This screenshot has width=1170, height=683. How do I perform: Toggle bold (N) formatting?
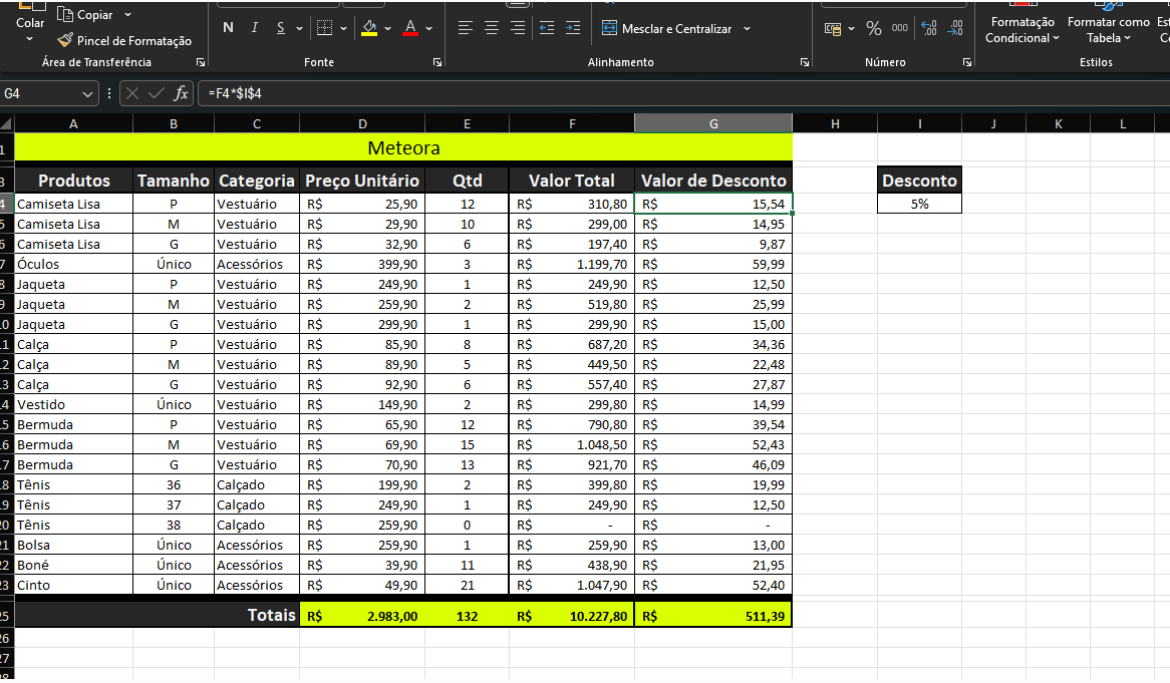228,28
